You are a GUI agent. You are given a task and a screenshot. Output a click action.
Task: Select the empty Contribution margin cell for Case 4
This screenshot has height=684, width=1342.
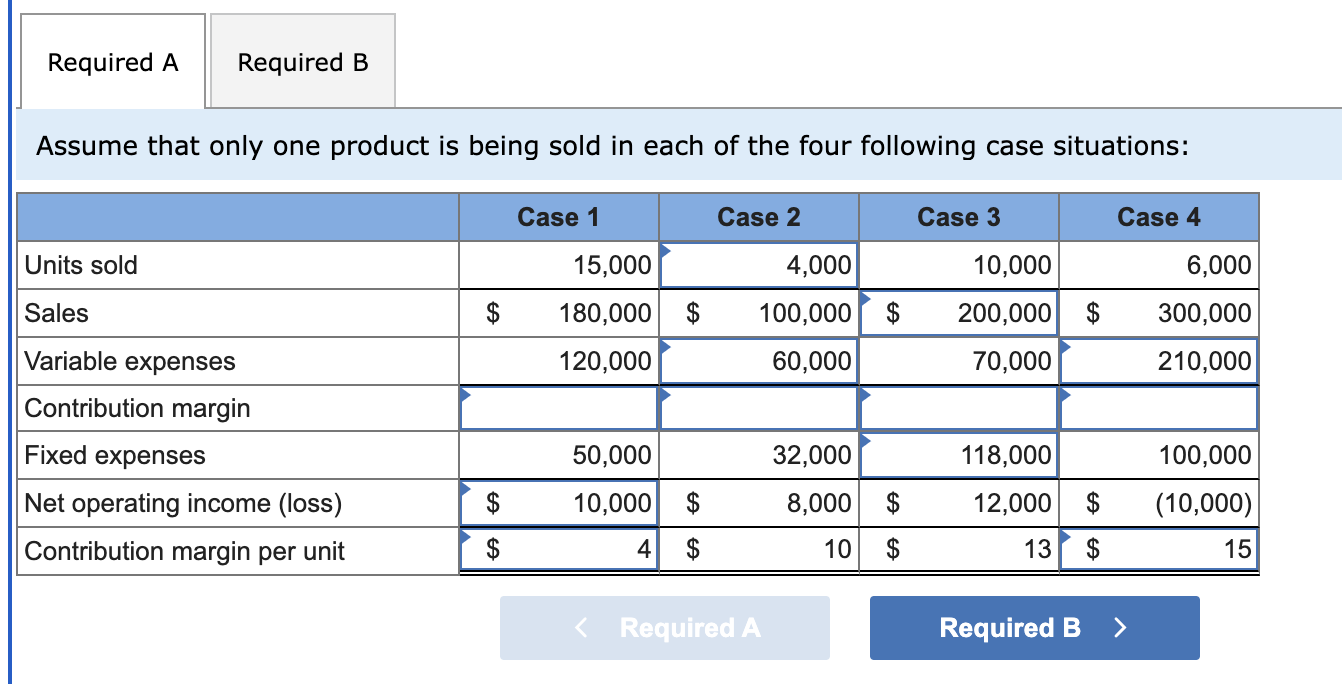pos(1159,408)
